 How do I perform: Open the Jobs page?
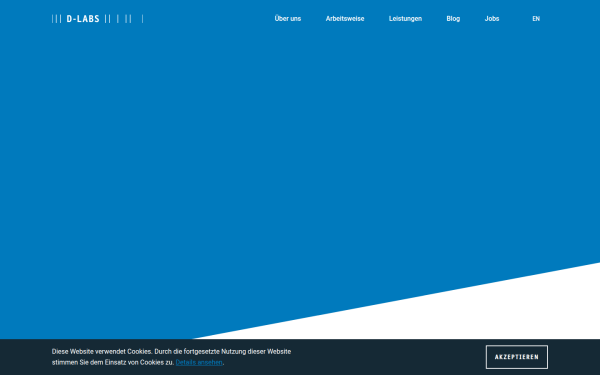click(492, 18)
